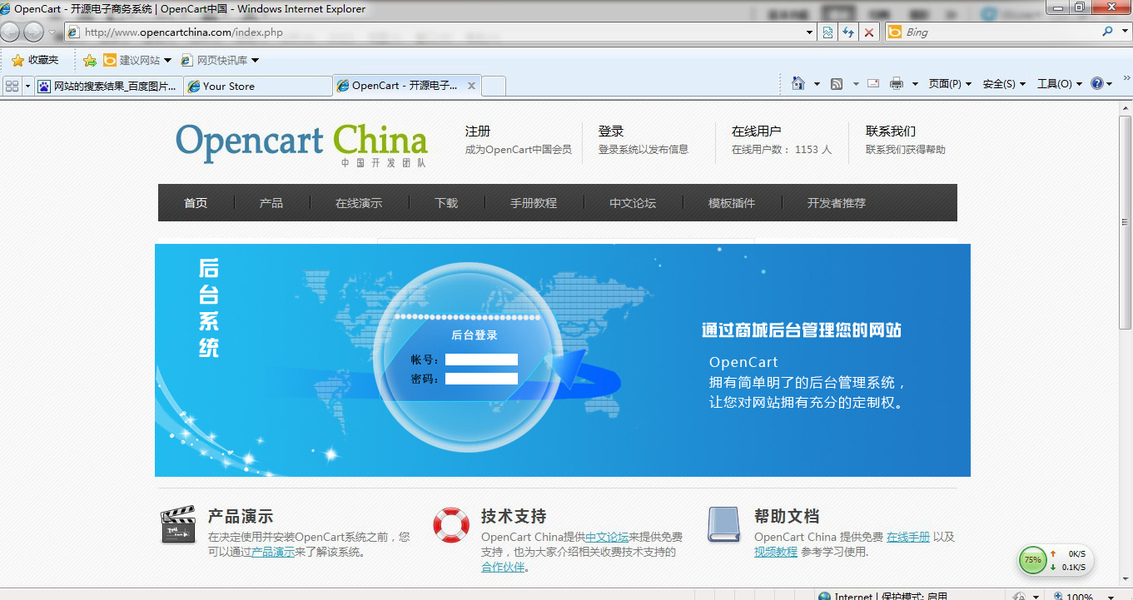Open 手册教程 in the site navigation
The width and height of the screenshot is (1133, 600).
[533, 203]
